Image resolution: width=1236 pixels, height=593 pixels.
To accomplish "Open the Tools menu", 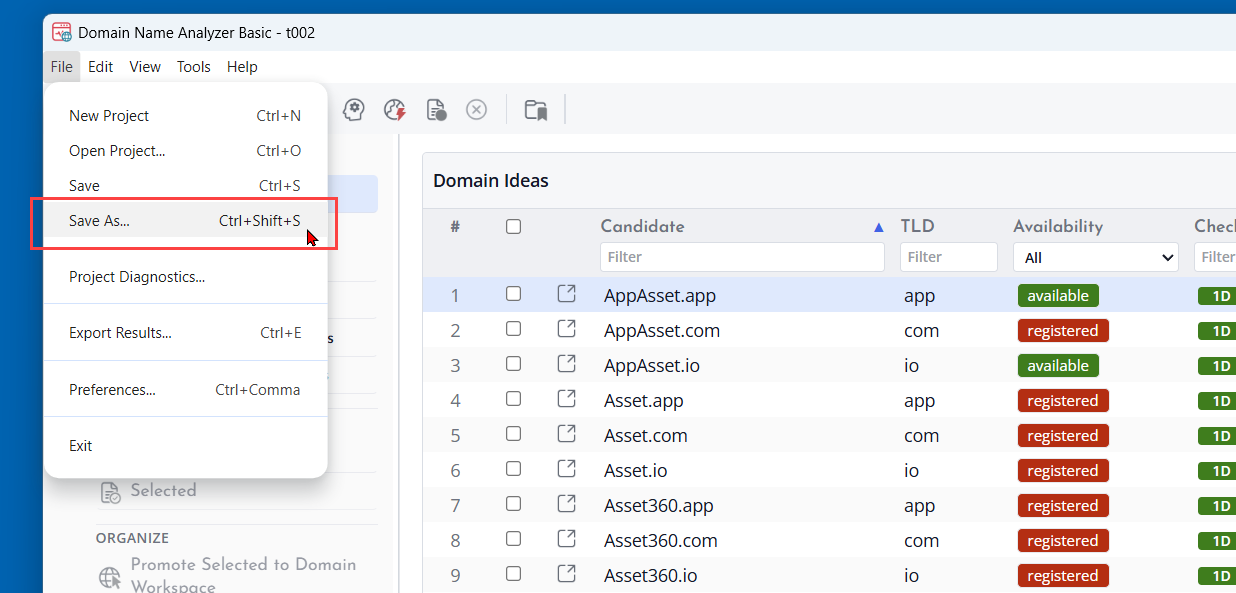I will tap(194, 67).
